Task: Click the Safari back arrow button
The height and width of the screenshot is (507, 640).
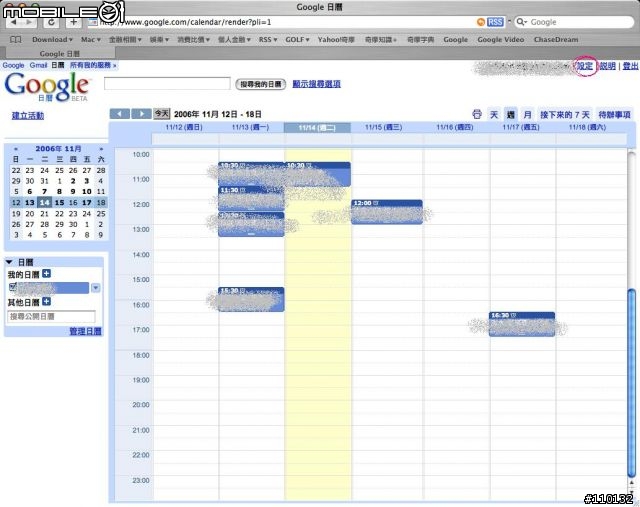Action: click(13, 22)
